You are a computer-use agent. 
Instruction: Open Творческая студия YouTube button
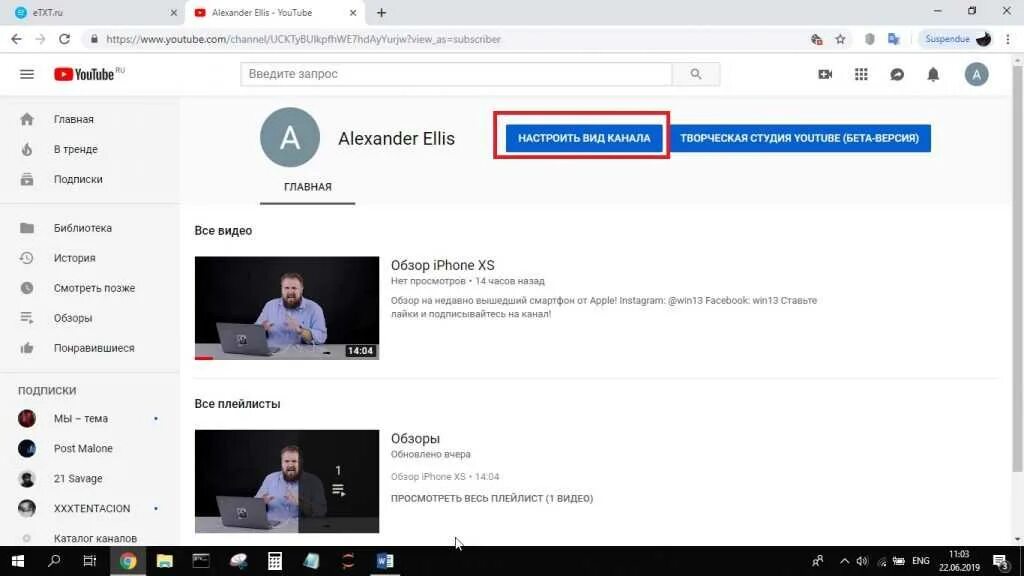coord(799,138)
